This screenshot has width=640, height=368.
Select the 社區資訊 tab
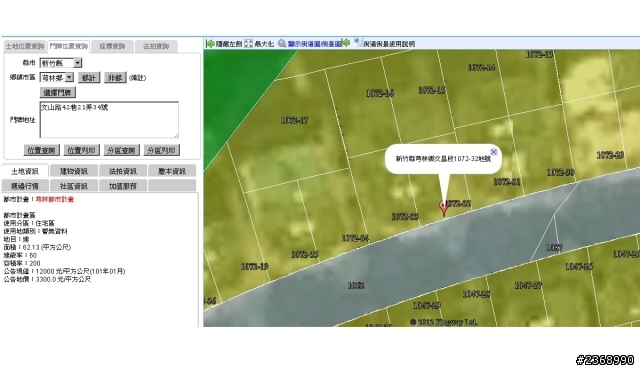[x=73, y=186]
